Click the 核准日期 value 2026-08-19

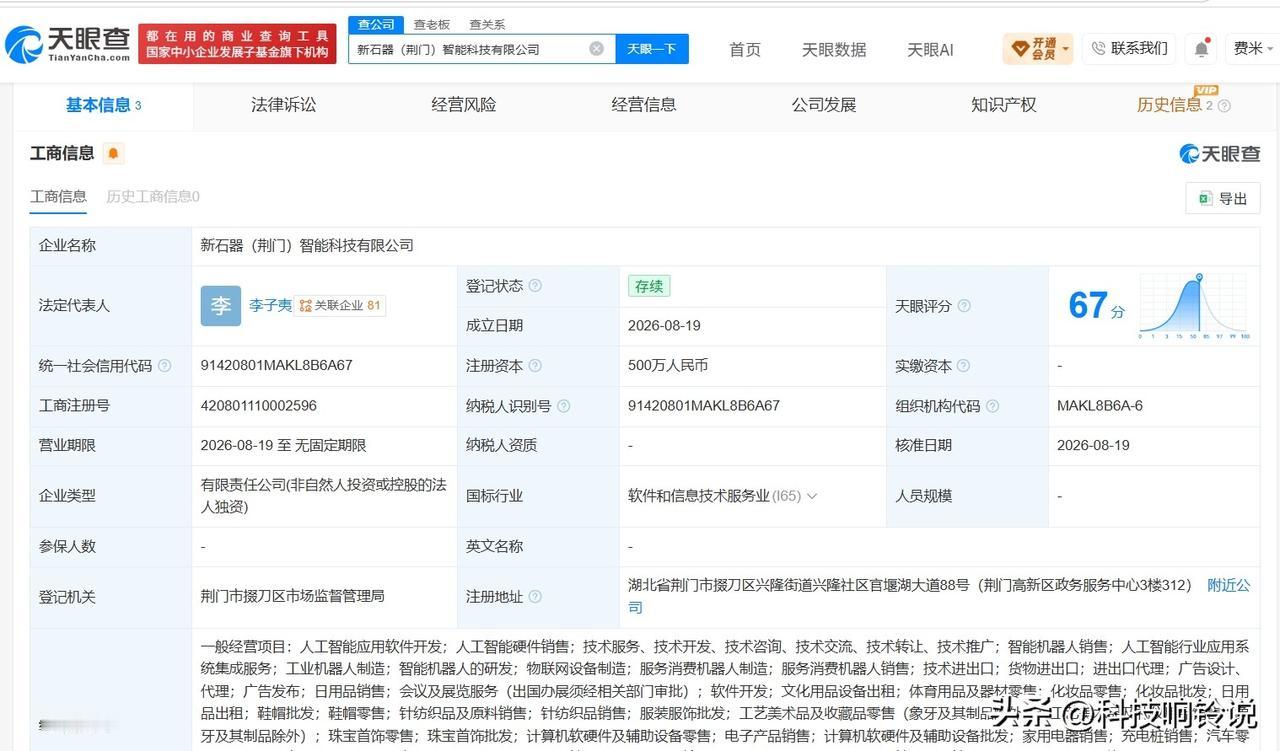click(1093, 446)
